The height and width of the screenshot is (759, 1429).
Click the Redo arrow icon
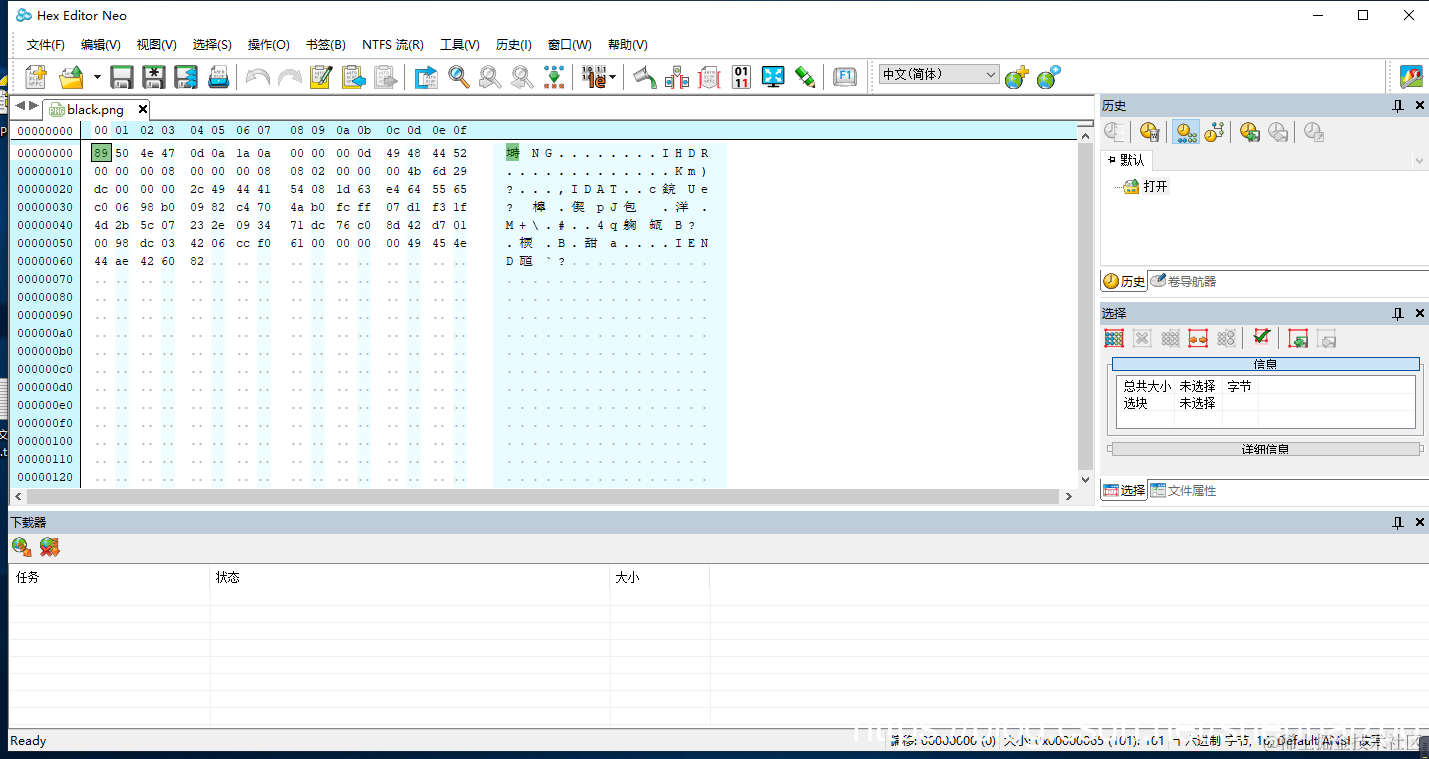pyautogui.click(x=290, y=77)
